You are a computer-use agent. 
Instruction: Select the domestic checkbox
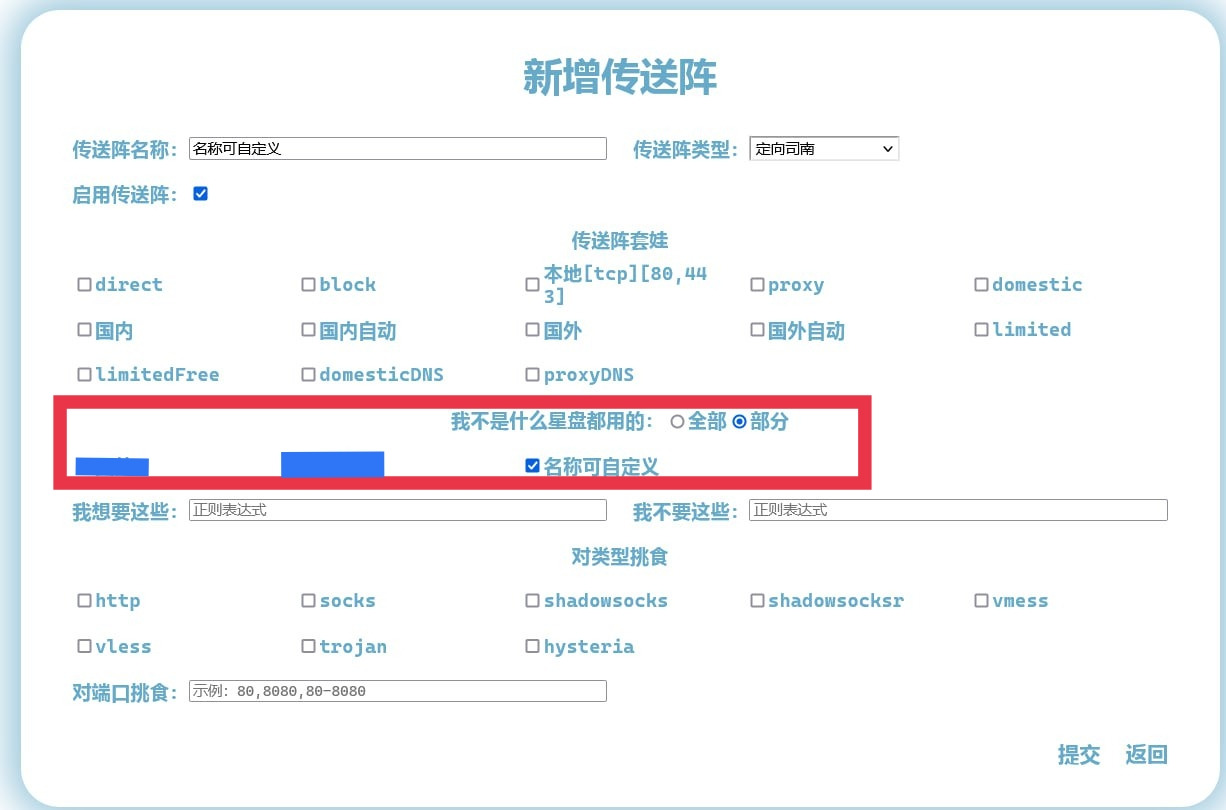click(982, 285)
